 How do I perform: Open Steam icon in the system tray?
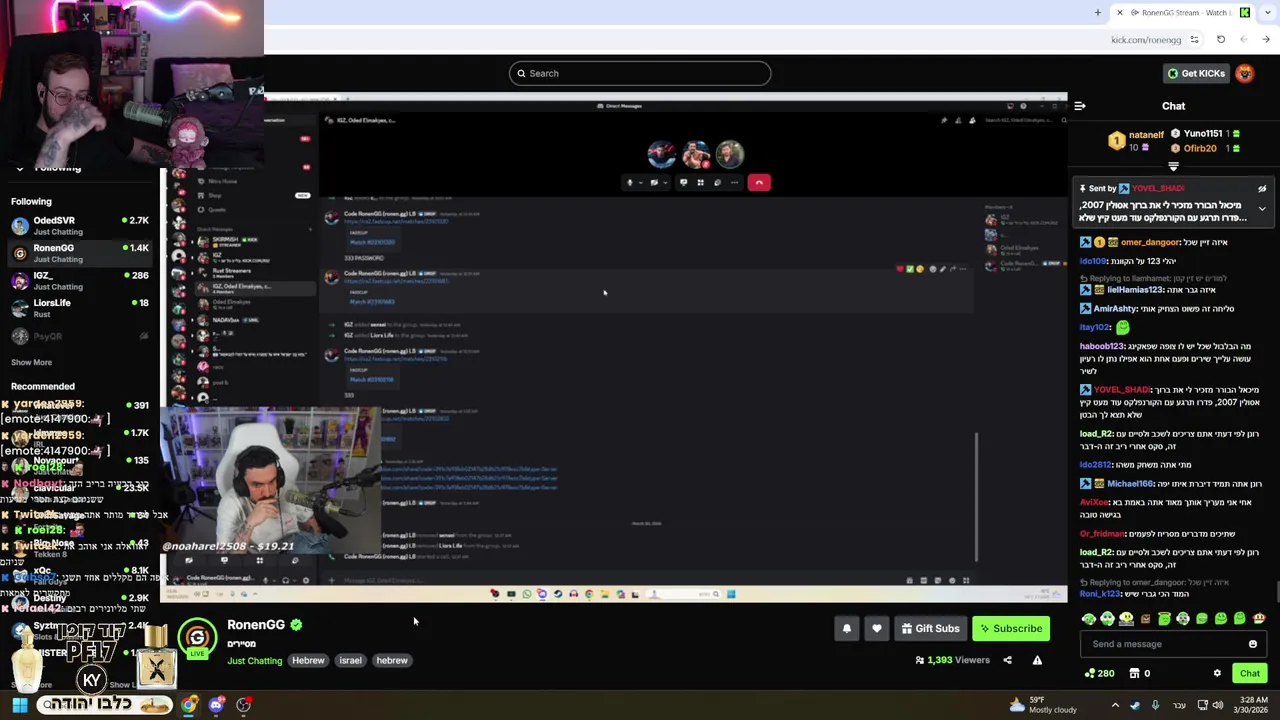1135,705
